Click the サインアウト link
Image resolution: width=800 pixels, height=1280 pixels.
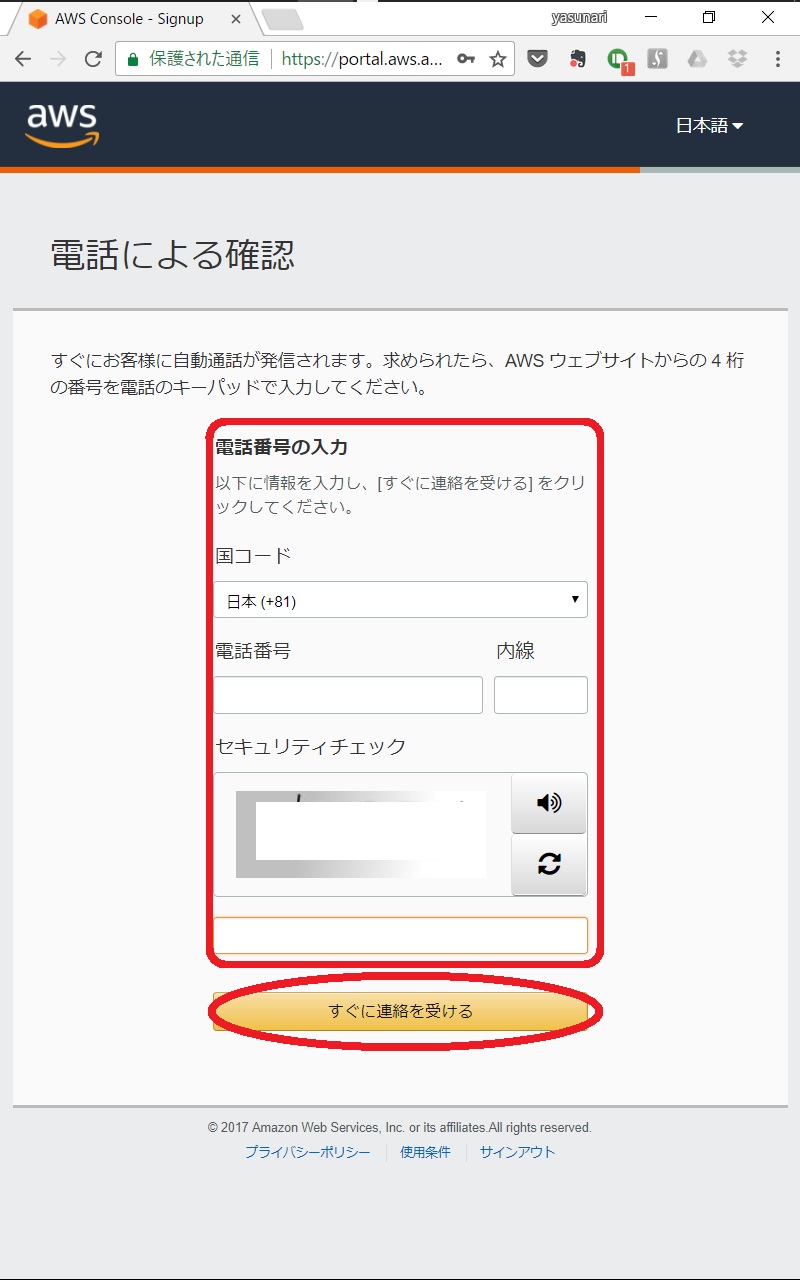[x=518, y=1152]
